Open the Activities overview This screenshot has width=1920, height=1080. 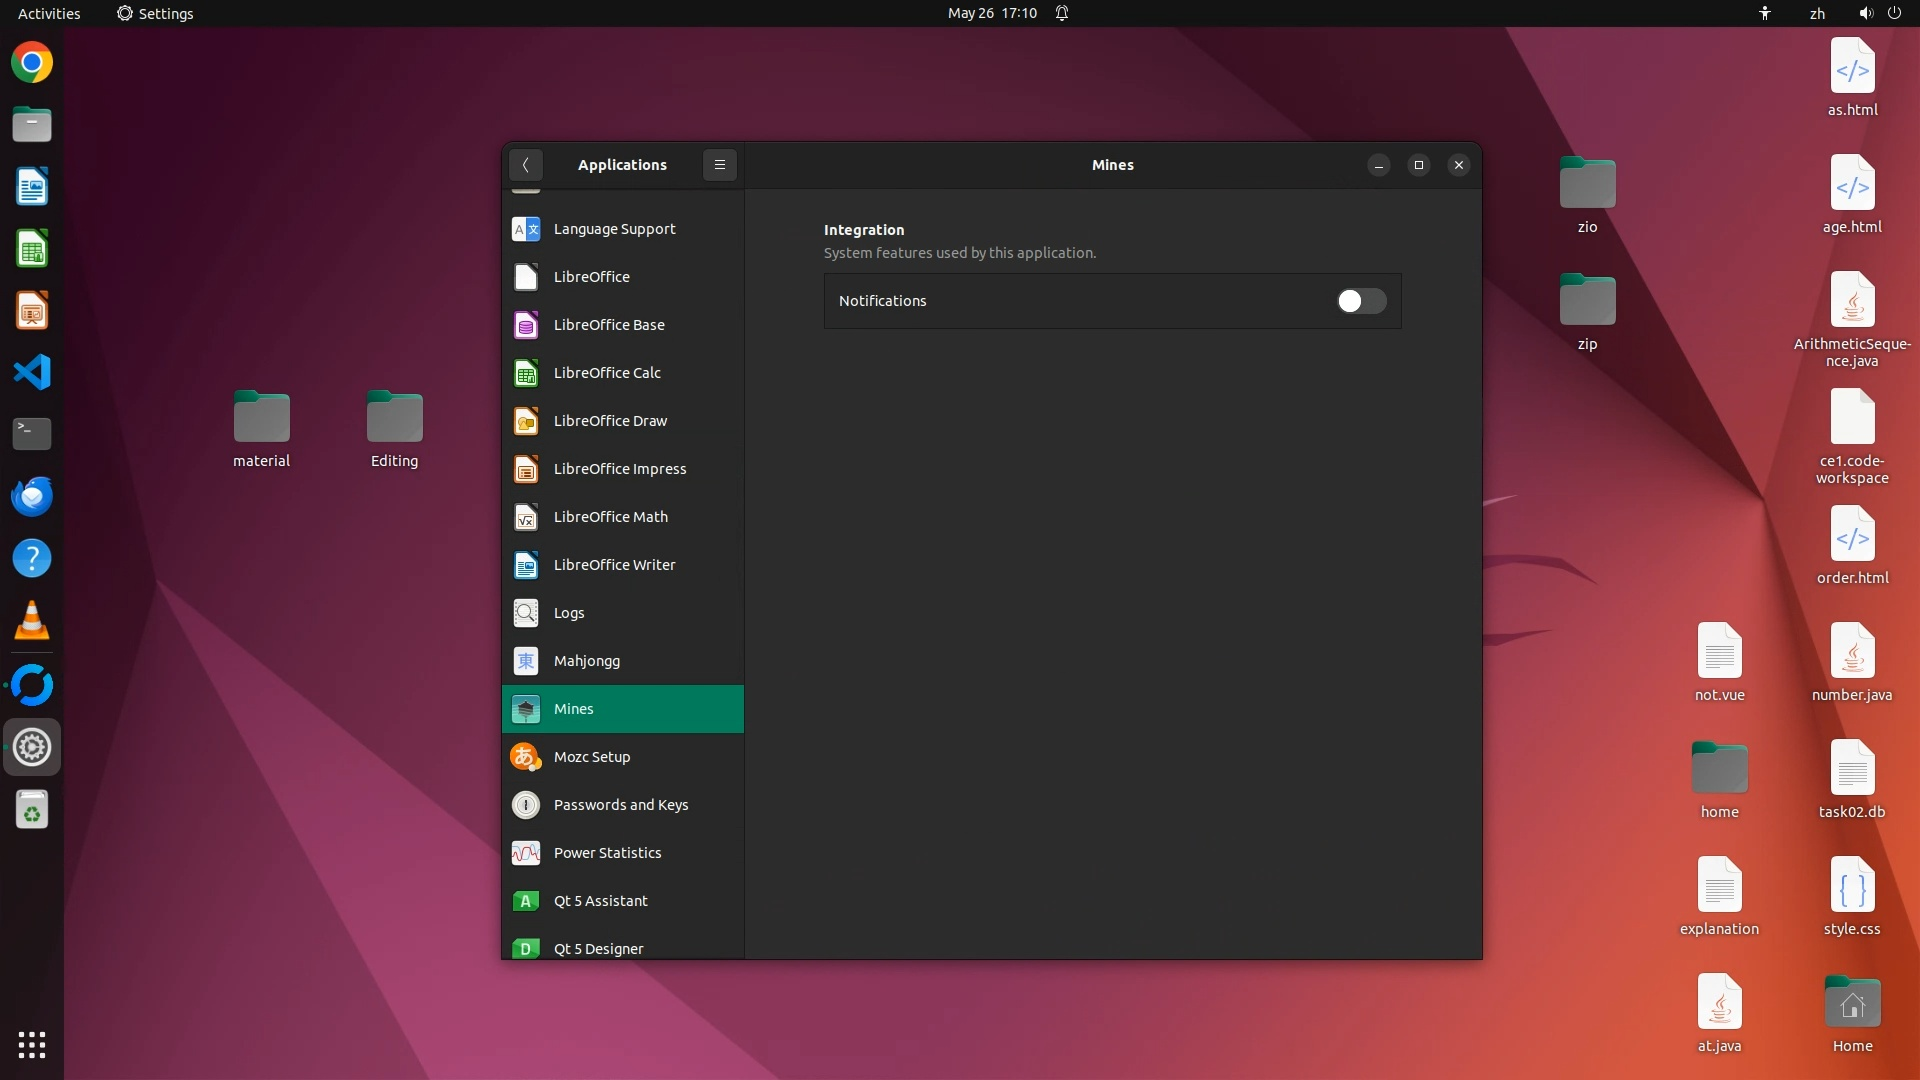tap(49, 13)
